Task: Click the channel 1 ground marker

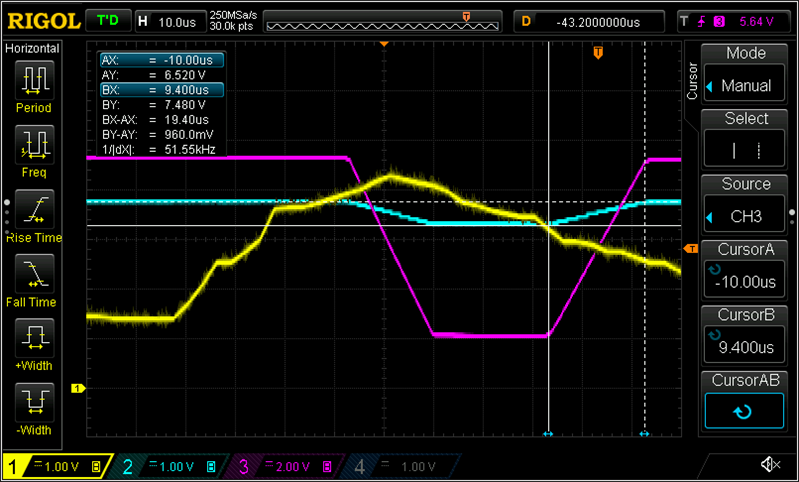Action: point(77,389)
